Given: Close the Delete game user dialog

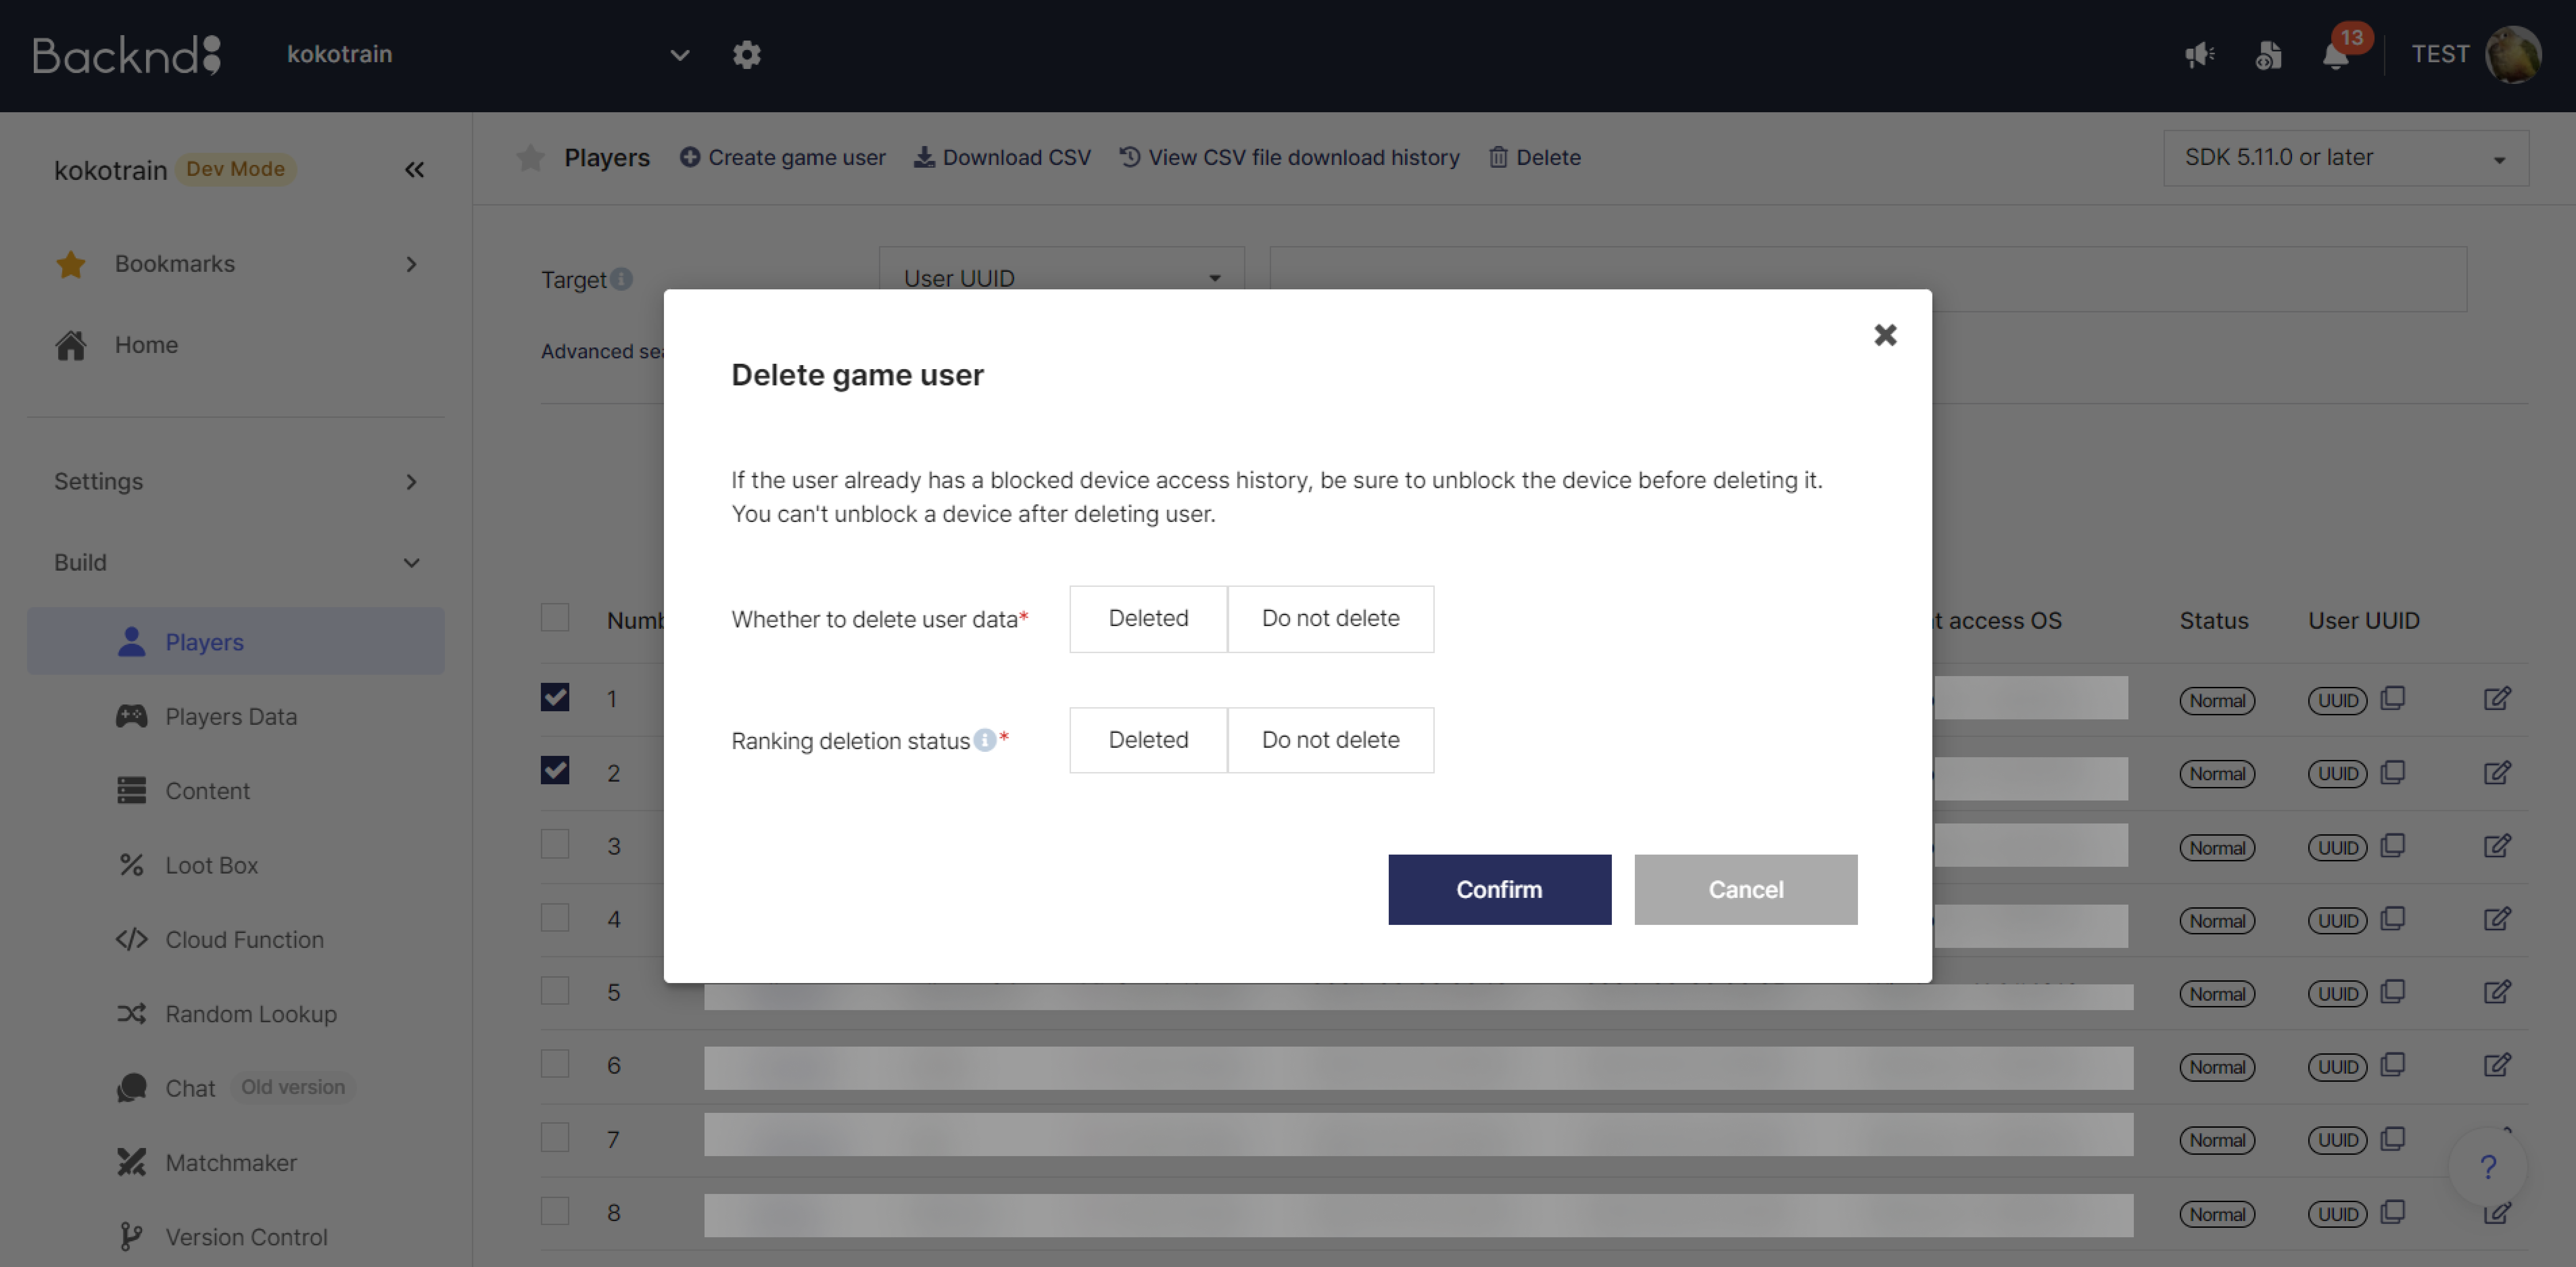Looking at the screenshot, I should coord(1885,335).
